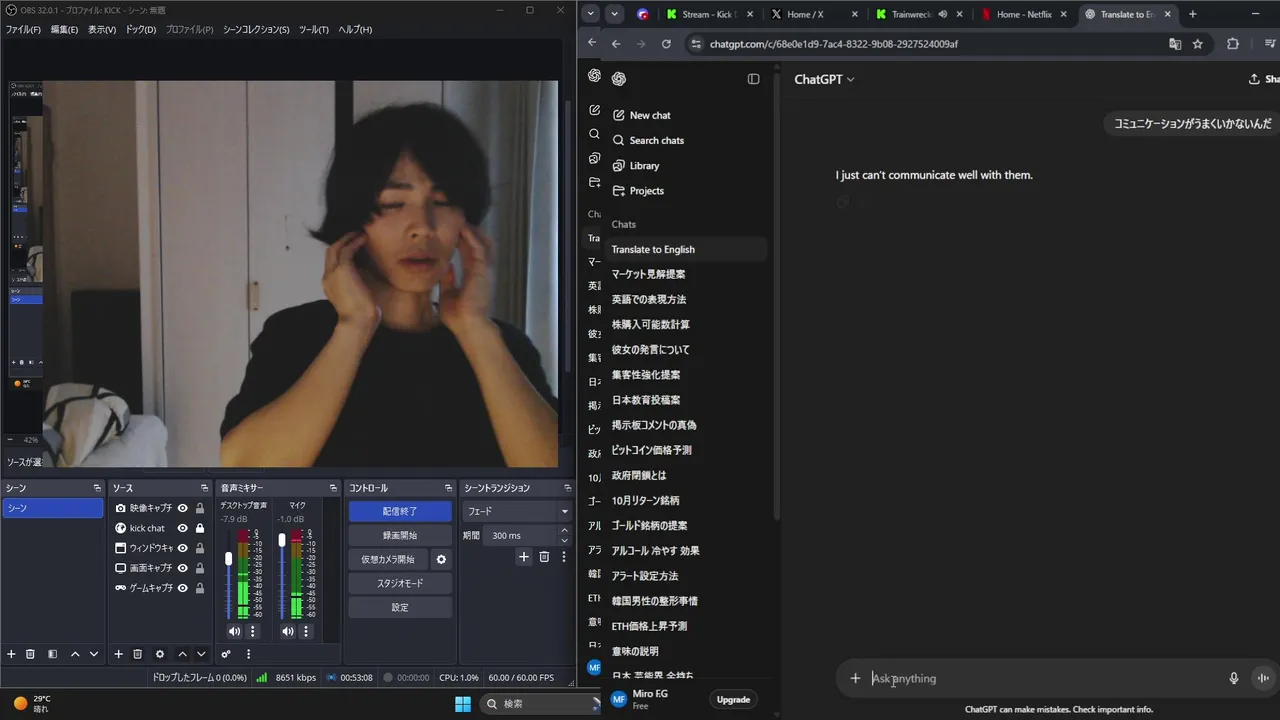This screenshot has height=720, width=1280.
Task: Add a new scene in OBS Scenes panel
Action: tap(11, 654)
